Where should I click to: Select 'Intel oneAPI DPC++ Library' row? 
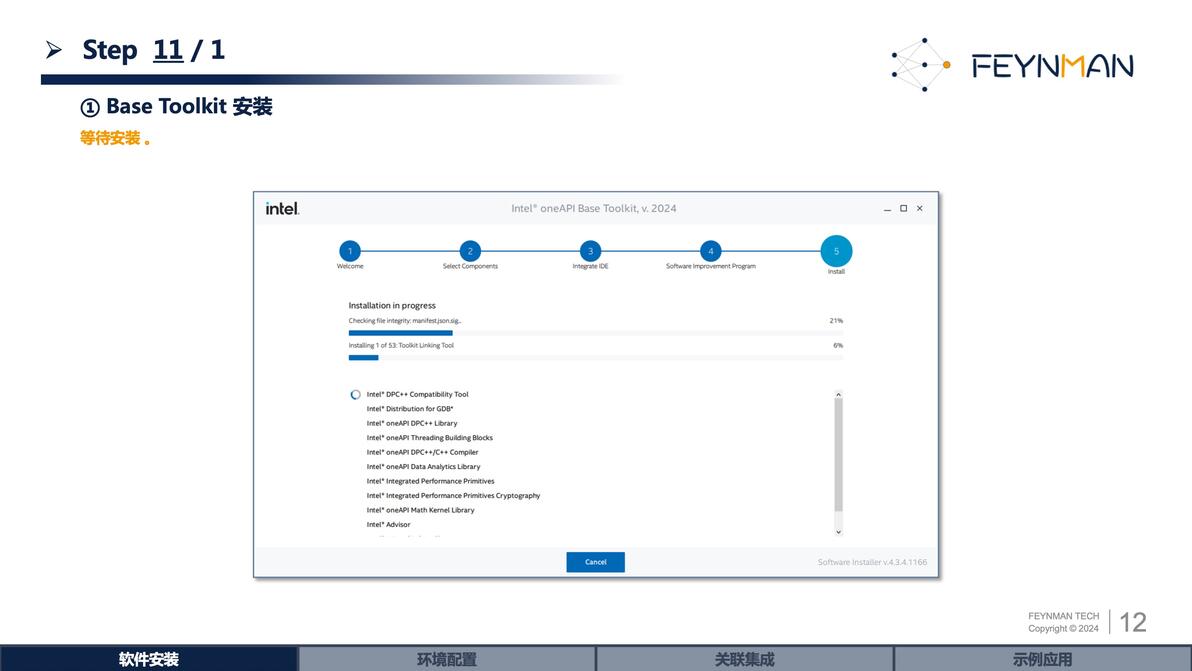point(412,423)
